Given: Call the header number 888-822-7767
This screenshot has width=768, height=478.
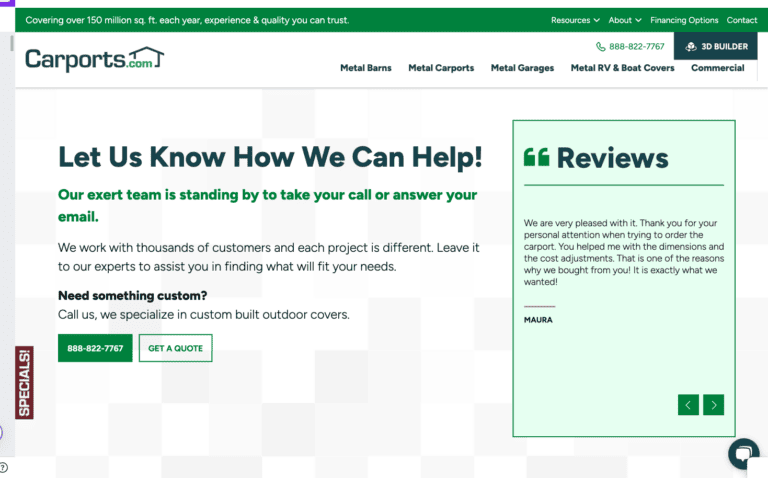Looking at the screenshot, I should coord(636,47).
